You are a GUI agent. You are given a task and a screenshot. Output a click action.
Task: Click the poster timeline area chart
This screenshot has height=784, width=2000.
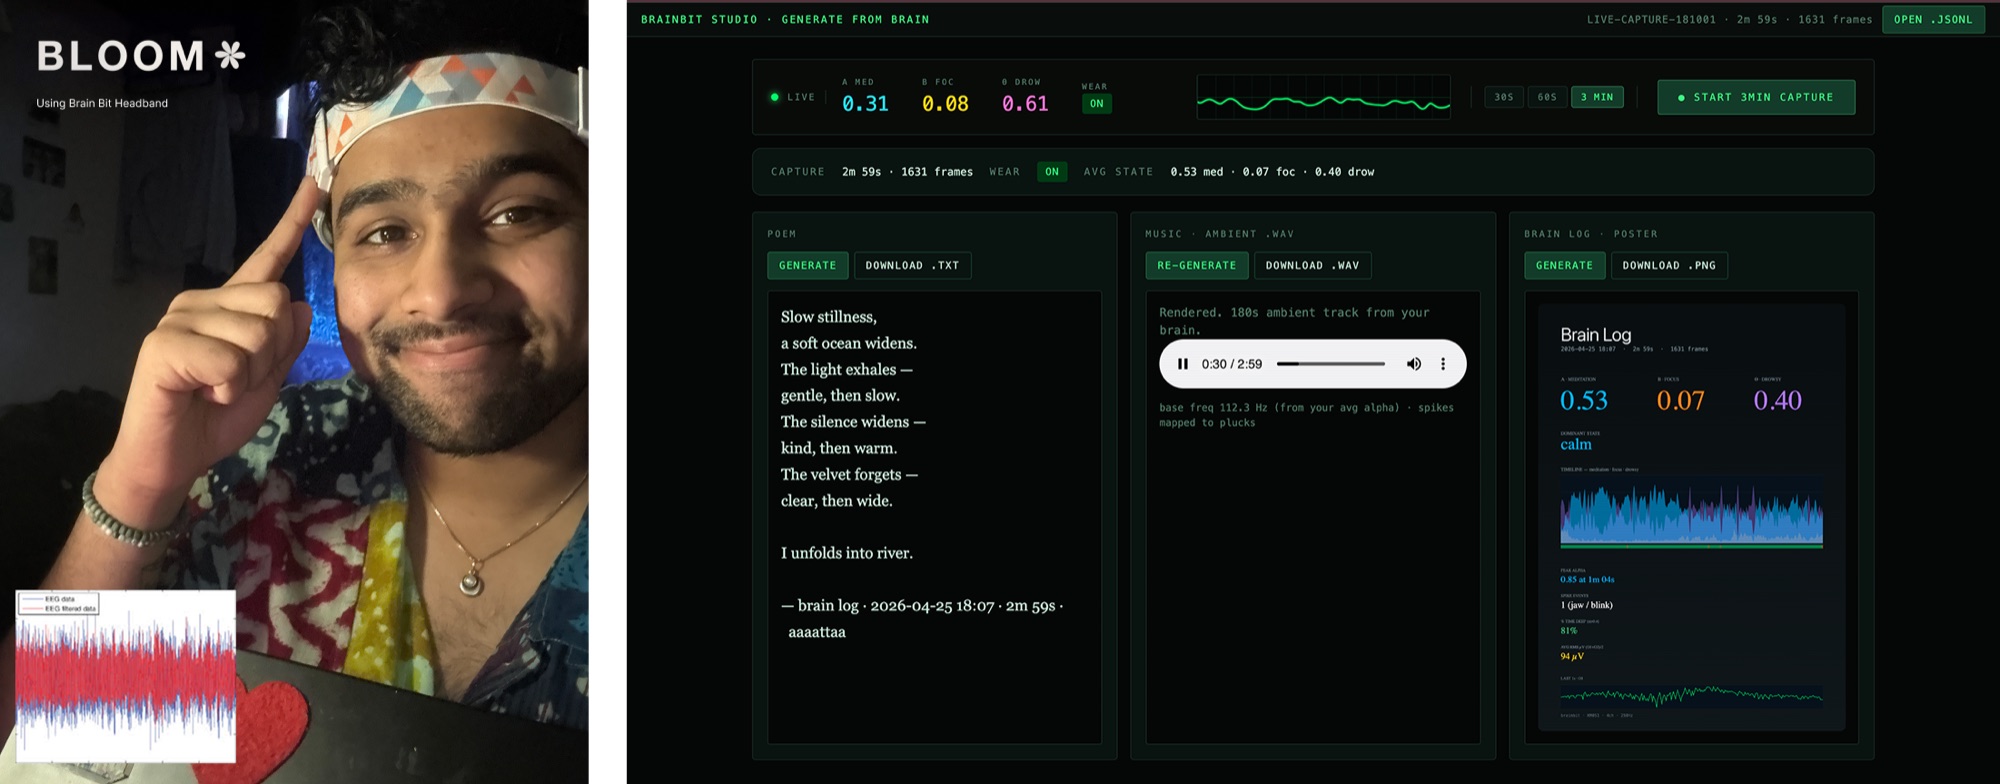point(1691,513)
